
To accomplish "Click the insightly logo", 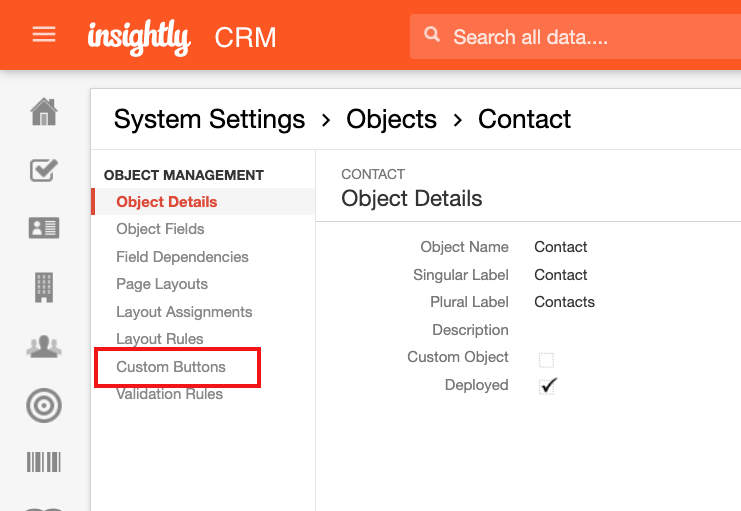I will coord(139,37).
